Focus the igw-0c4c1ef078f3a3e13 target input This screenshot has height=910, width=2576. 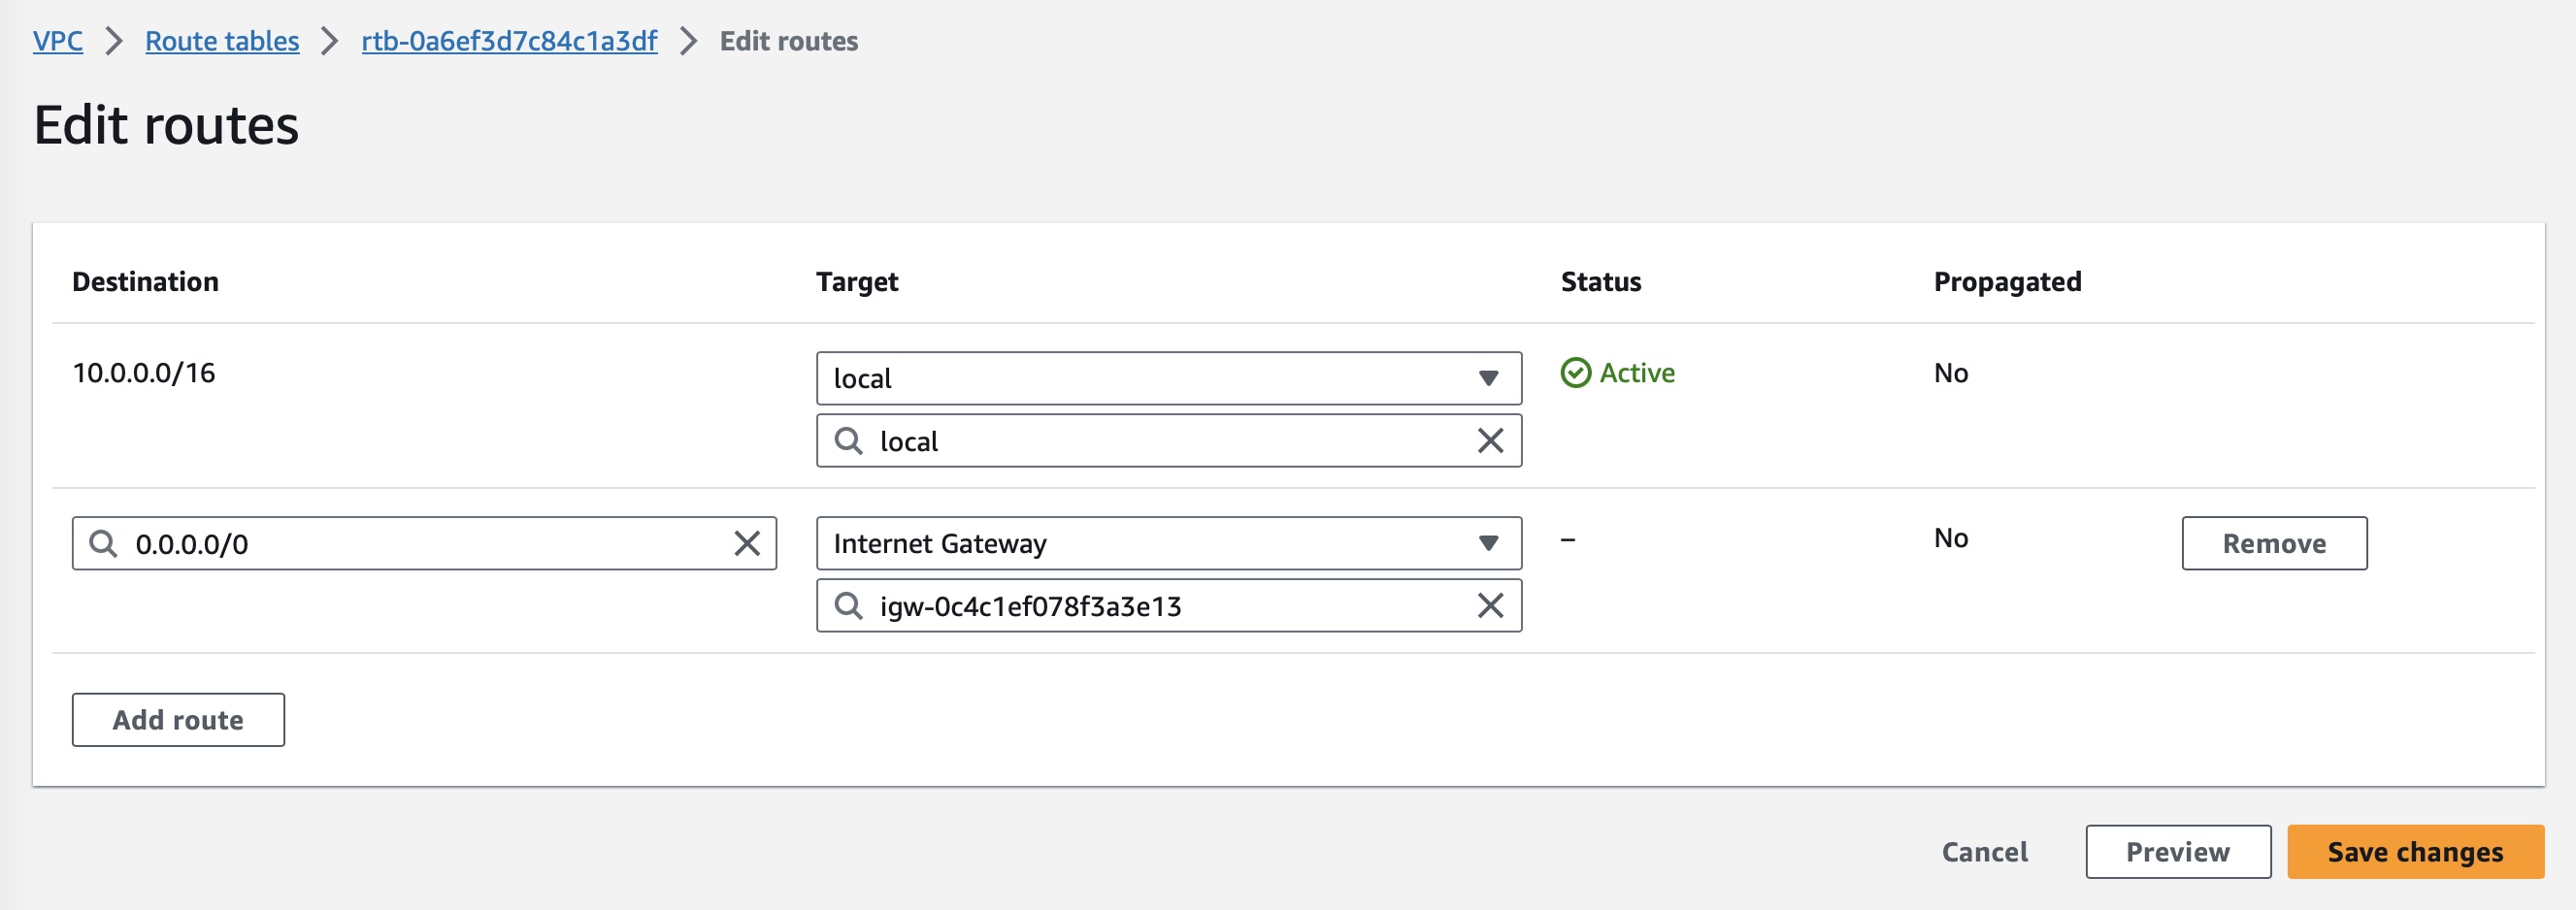pyautogui.click(x=1160, y=606)
